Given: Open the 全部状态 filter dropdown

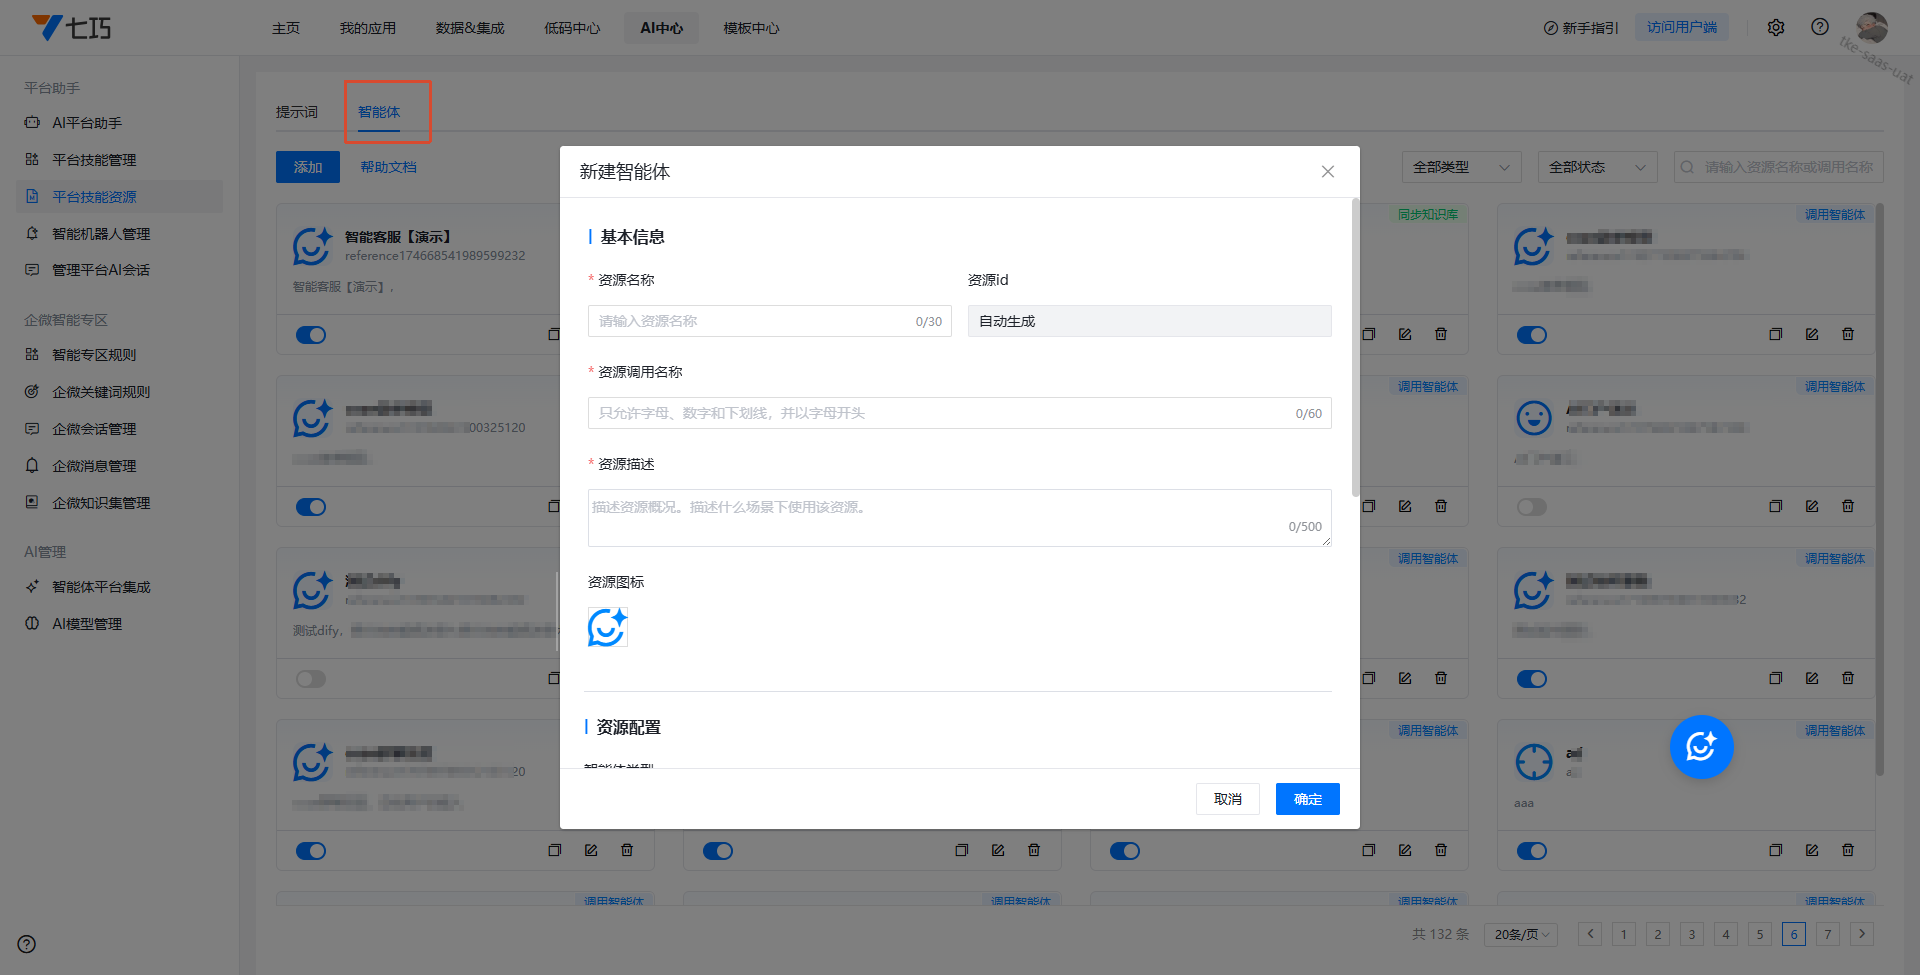Looking at the screenshot, I should [1597, 167].
